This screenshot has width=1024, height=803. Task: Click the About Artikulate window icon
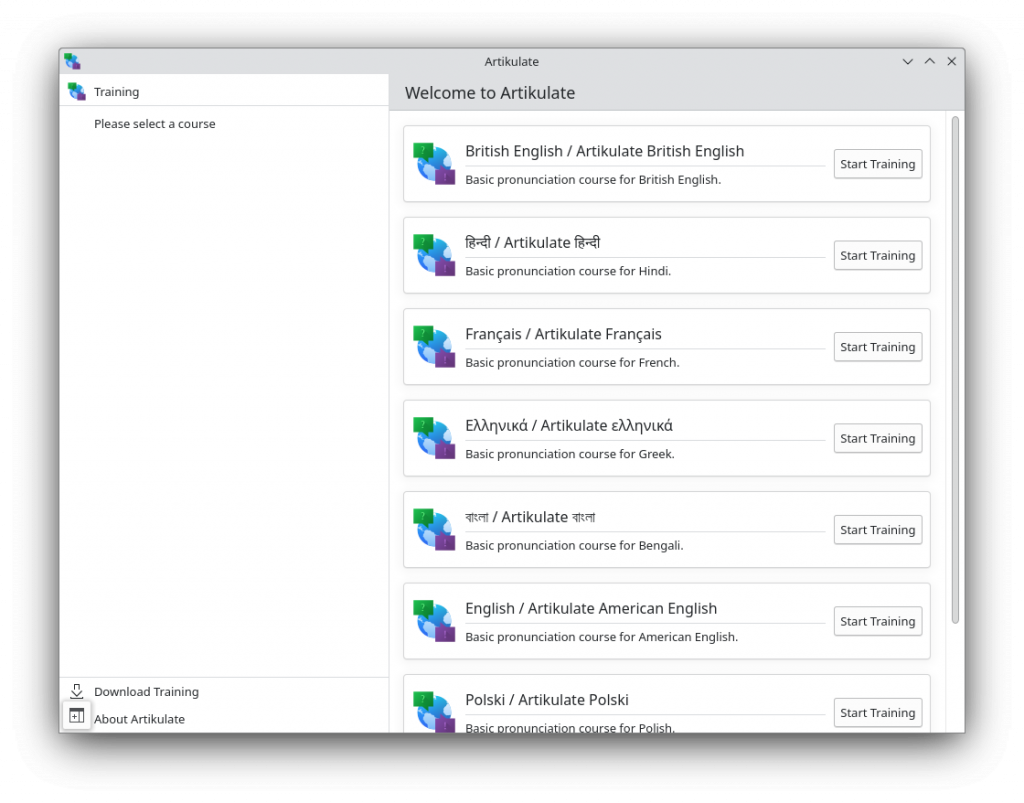tap(76, 716)
